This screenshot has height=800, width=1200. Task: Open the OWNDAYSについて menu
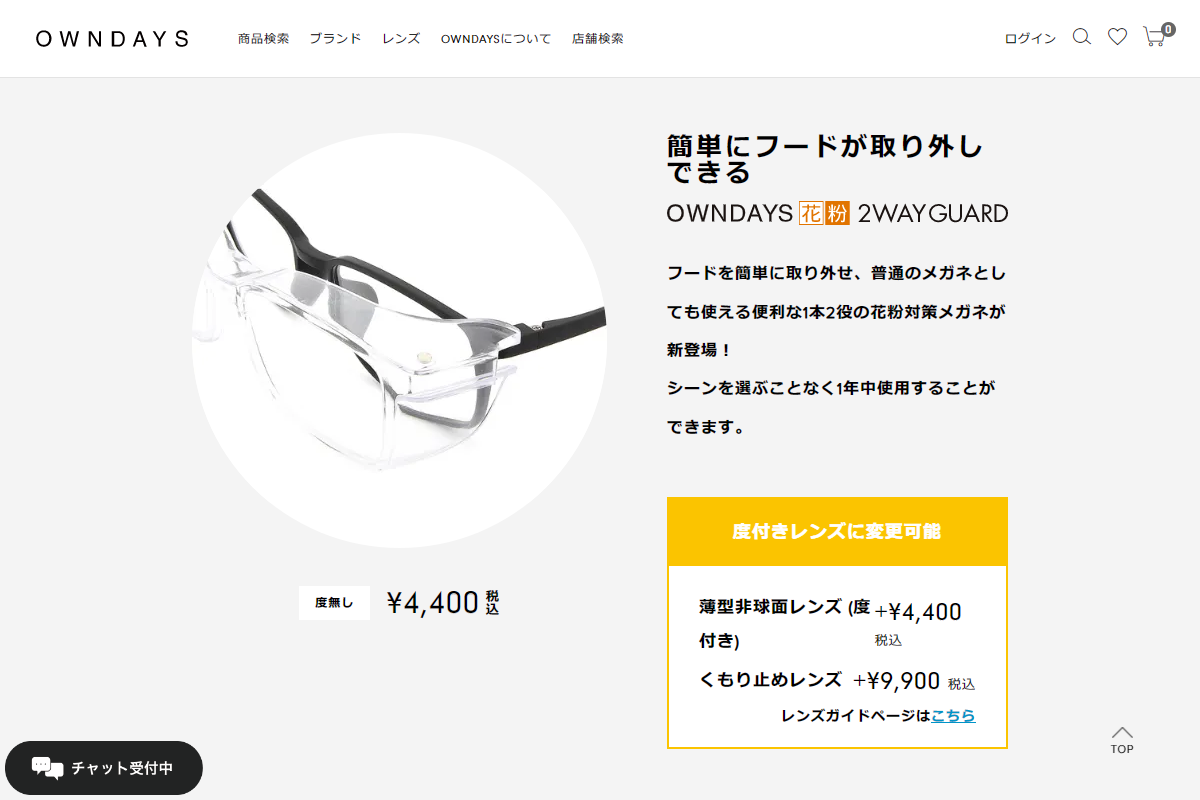(496, 39)
